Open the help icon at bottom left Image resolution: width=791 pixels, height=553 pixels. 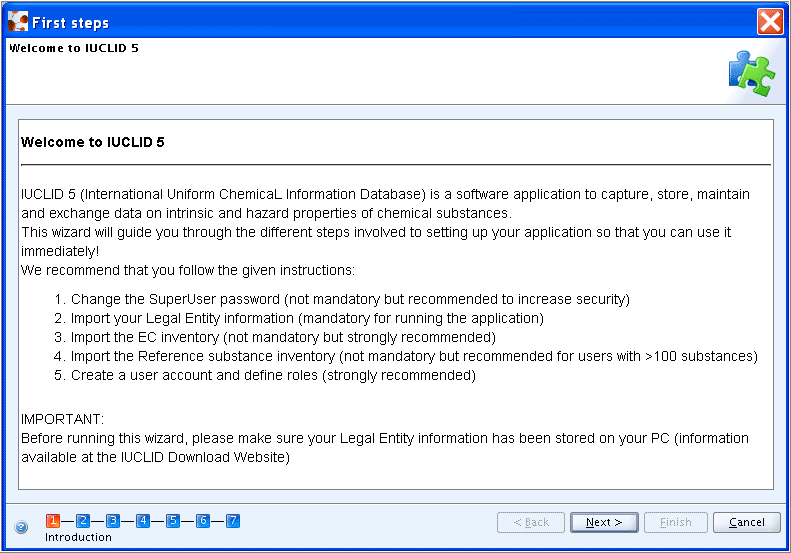[21, 527]
